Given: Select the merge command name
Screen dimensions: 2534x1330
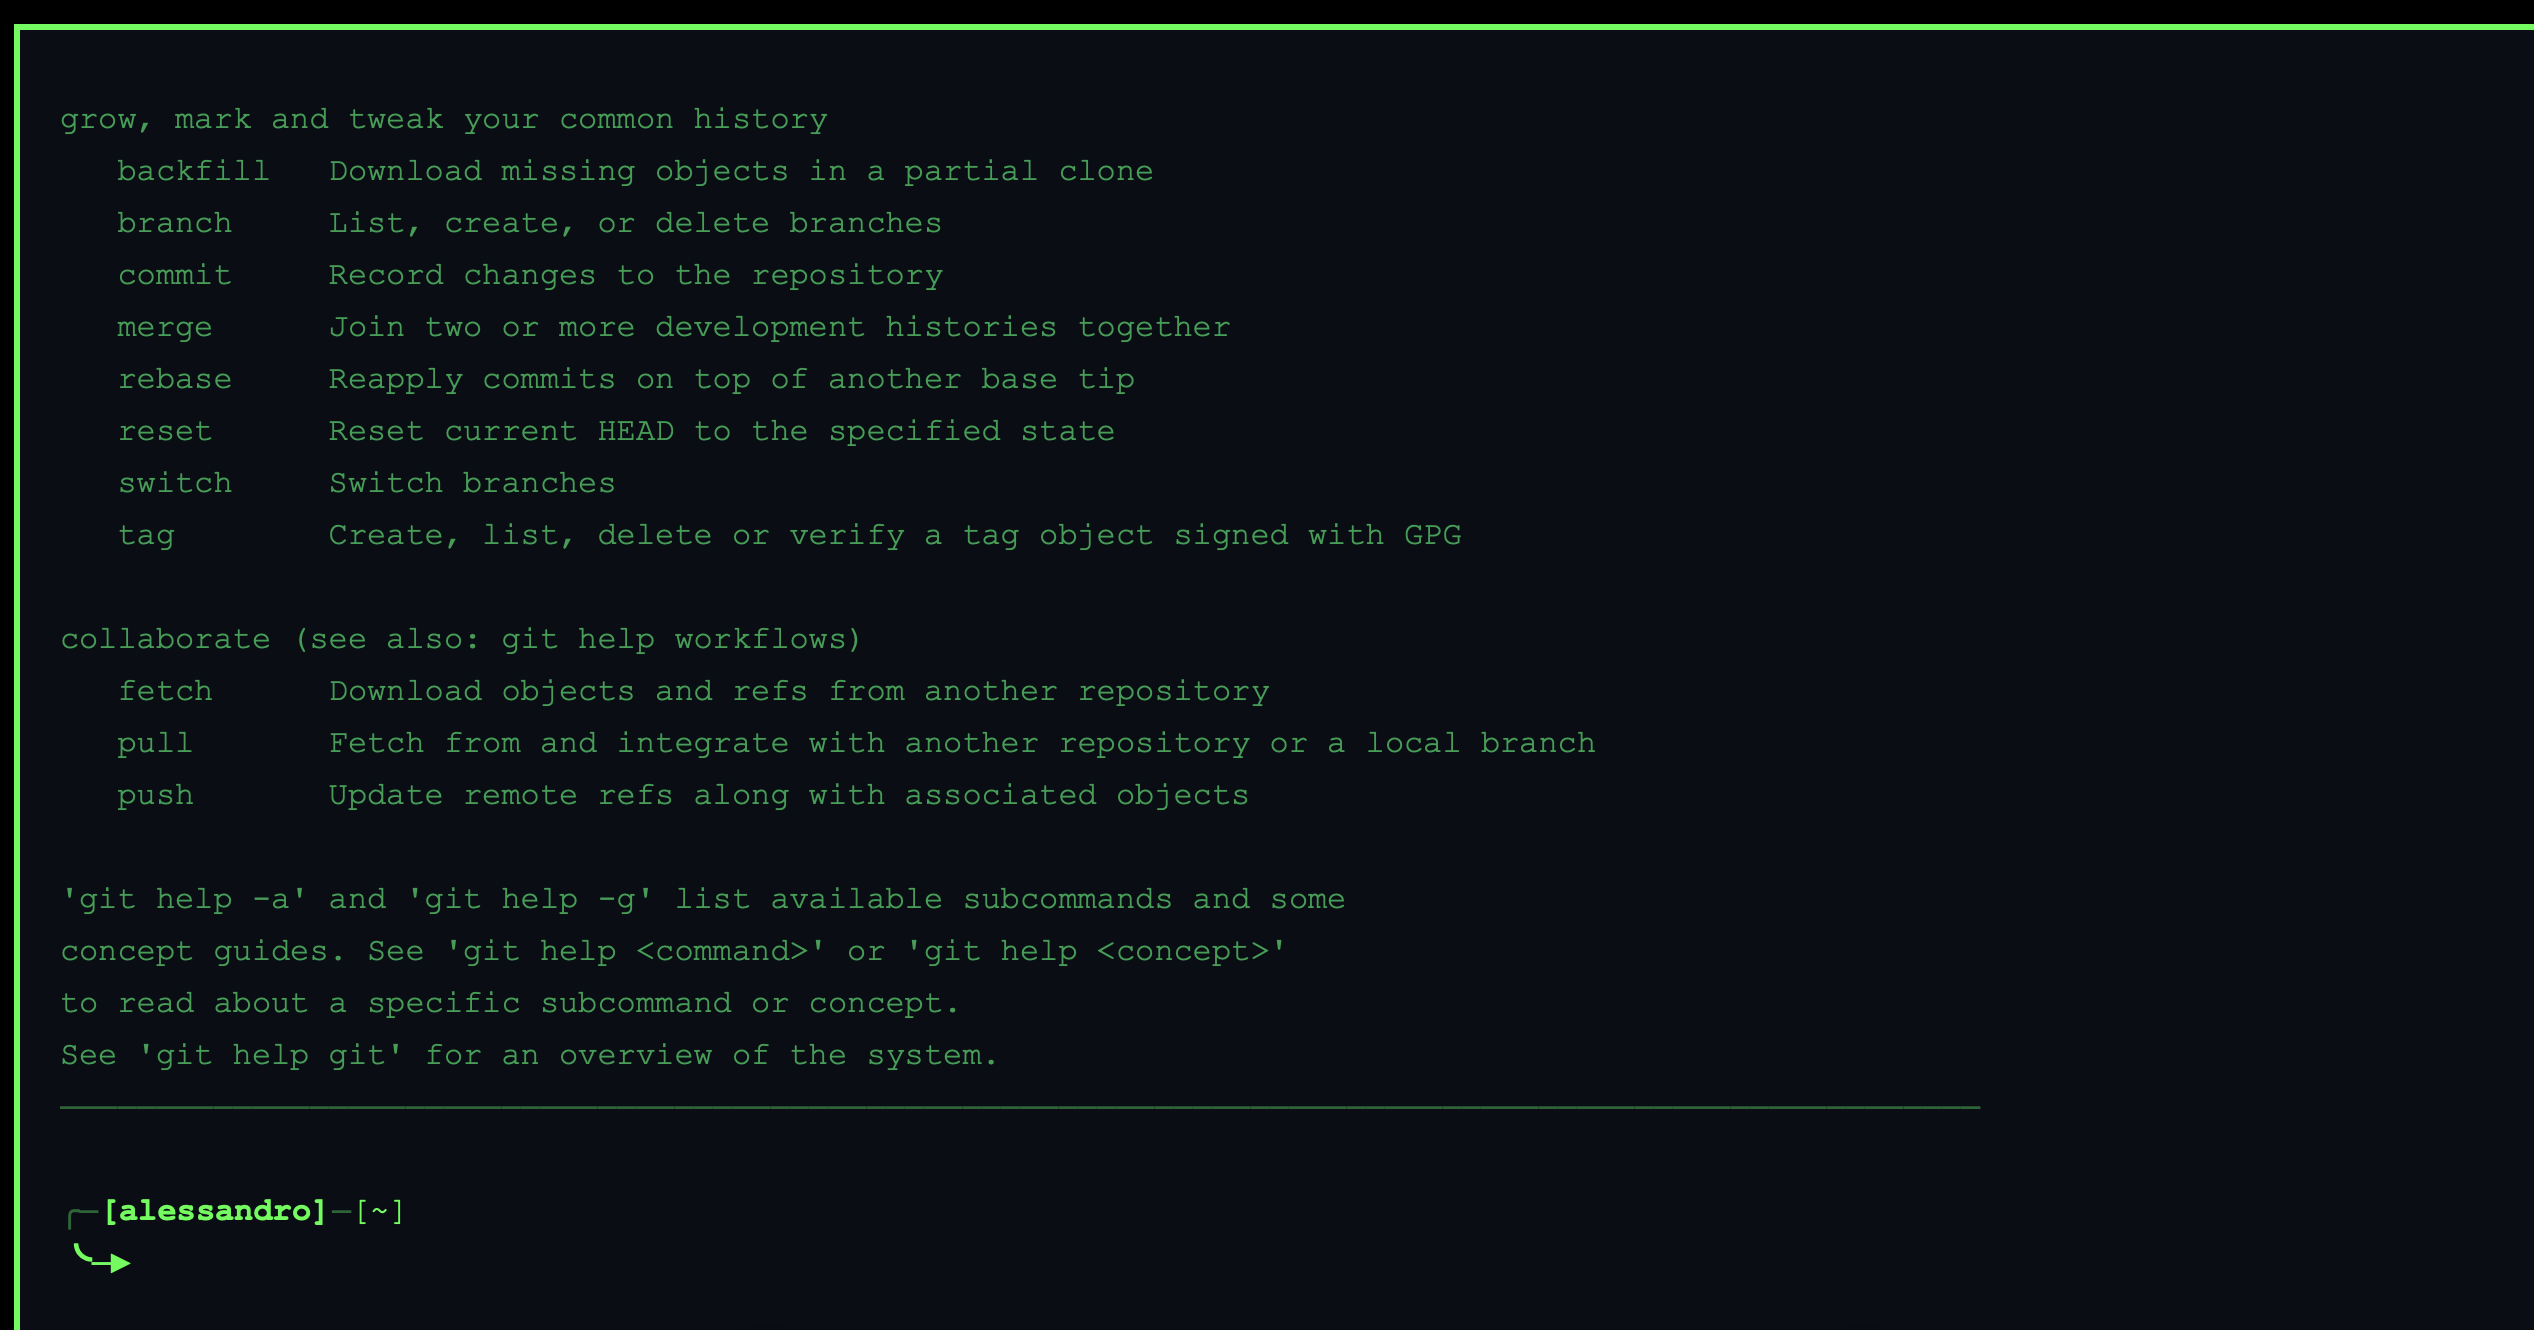Looking at the screenshot, I should [164, 327].
